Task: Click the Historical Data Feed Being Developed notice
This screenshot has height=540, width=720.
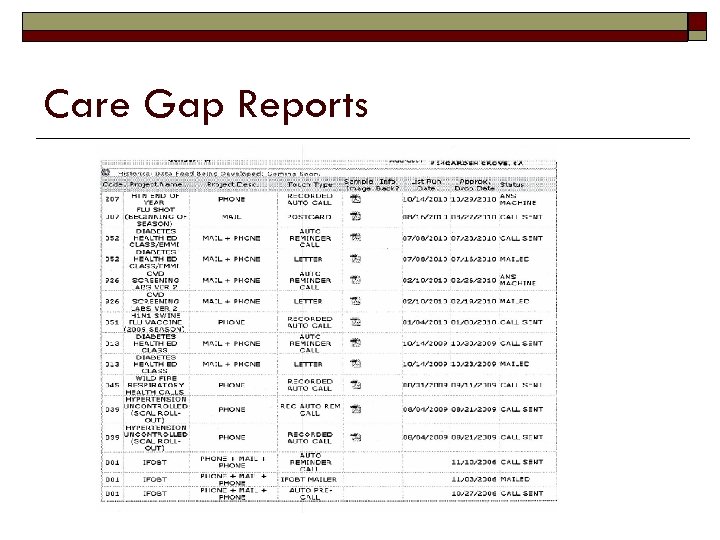Action: [x=219, y=174]
